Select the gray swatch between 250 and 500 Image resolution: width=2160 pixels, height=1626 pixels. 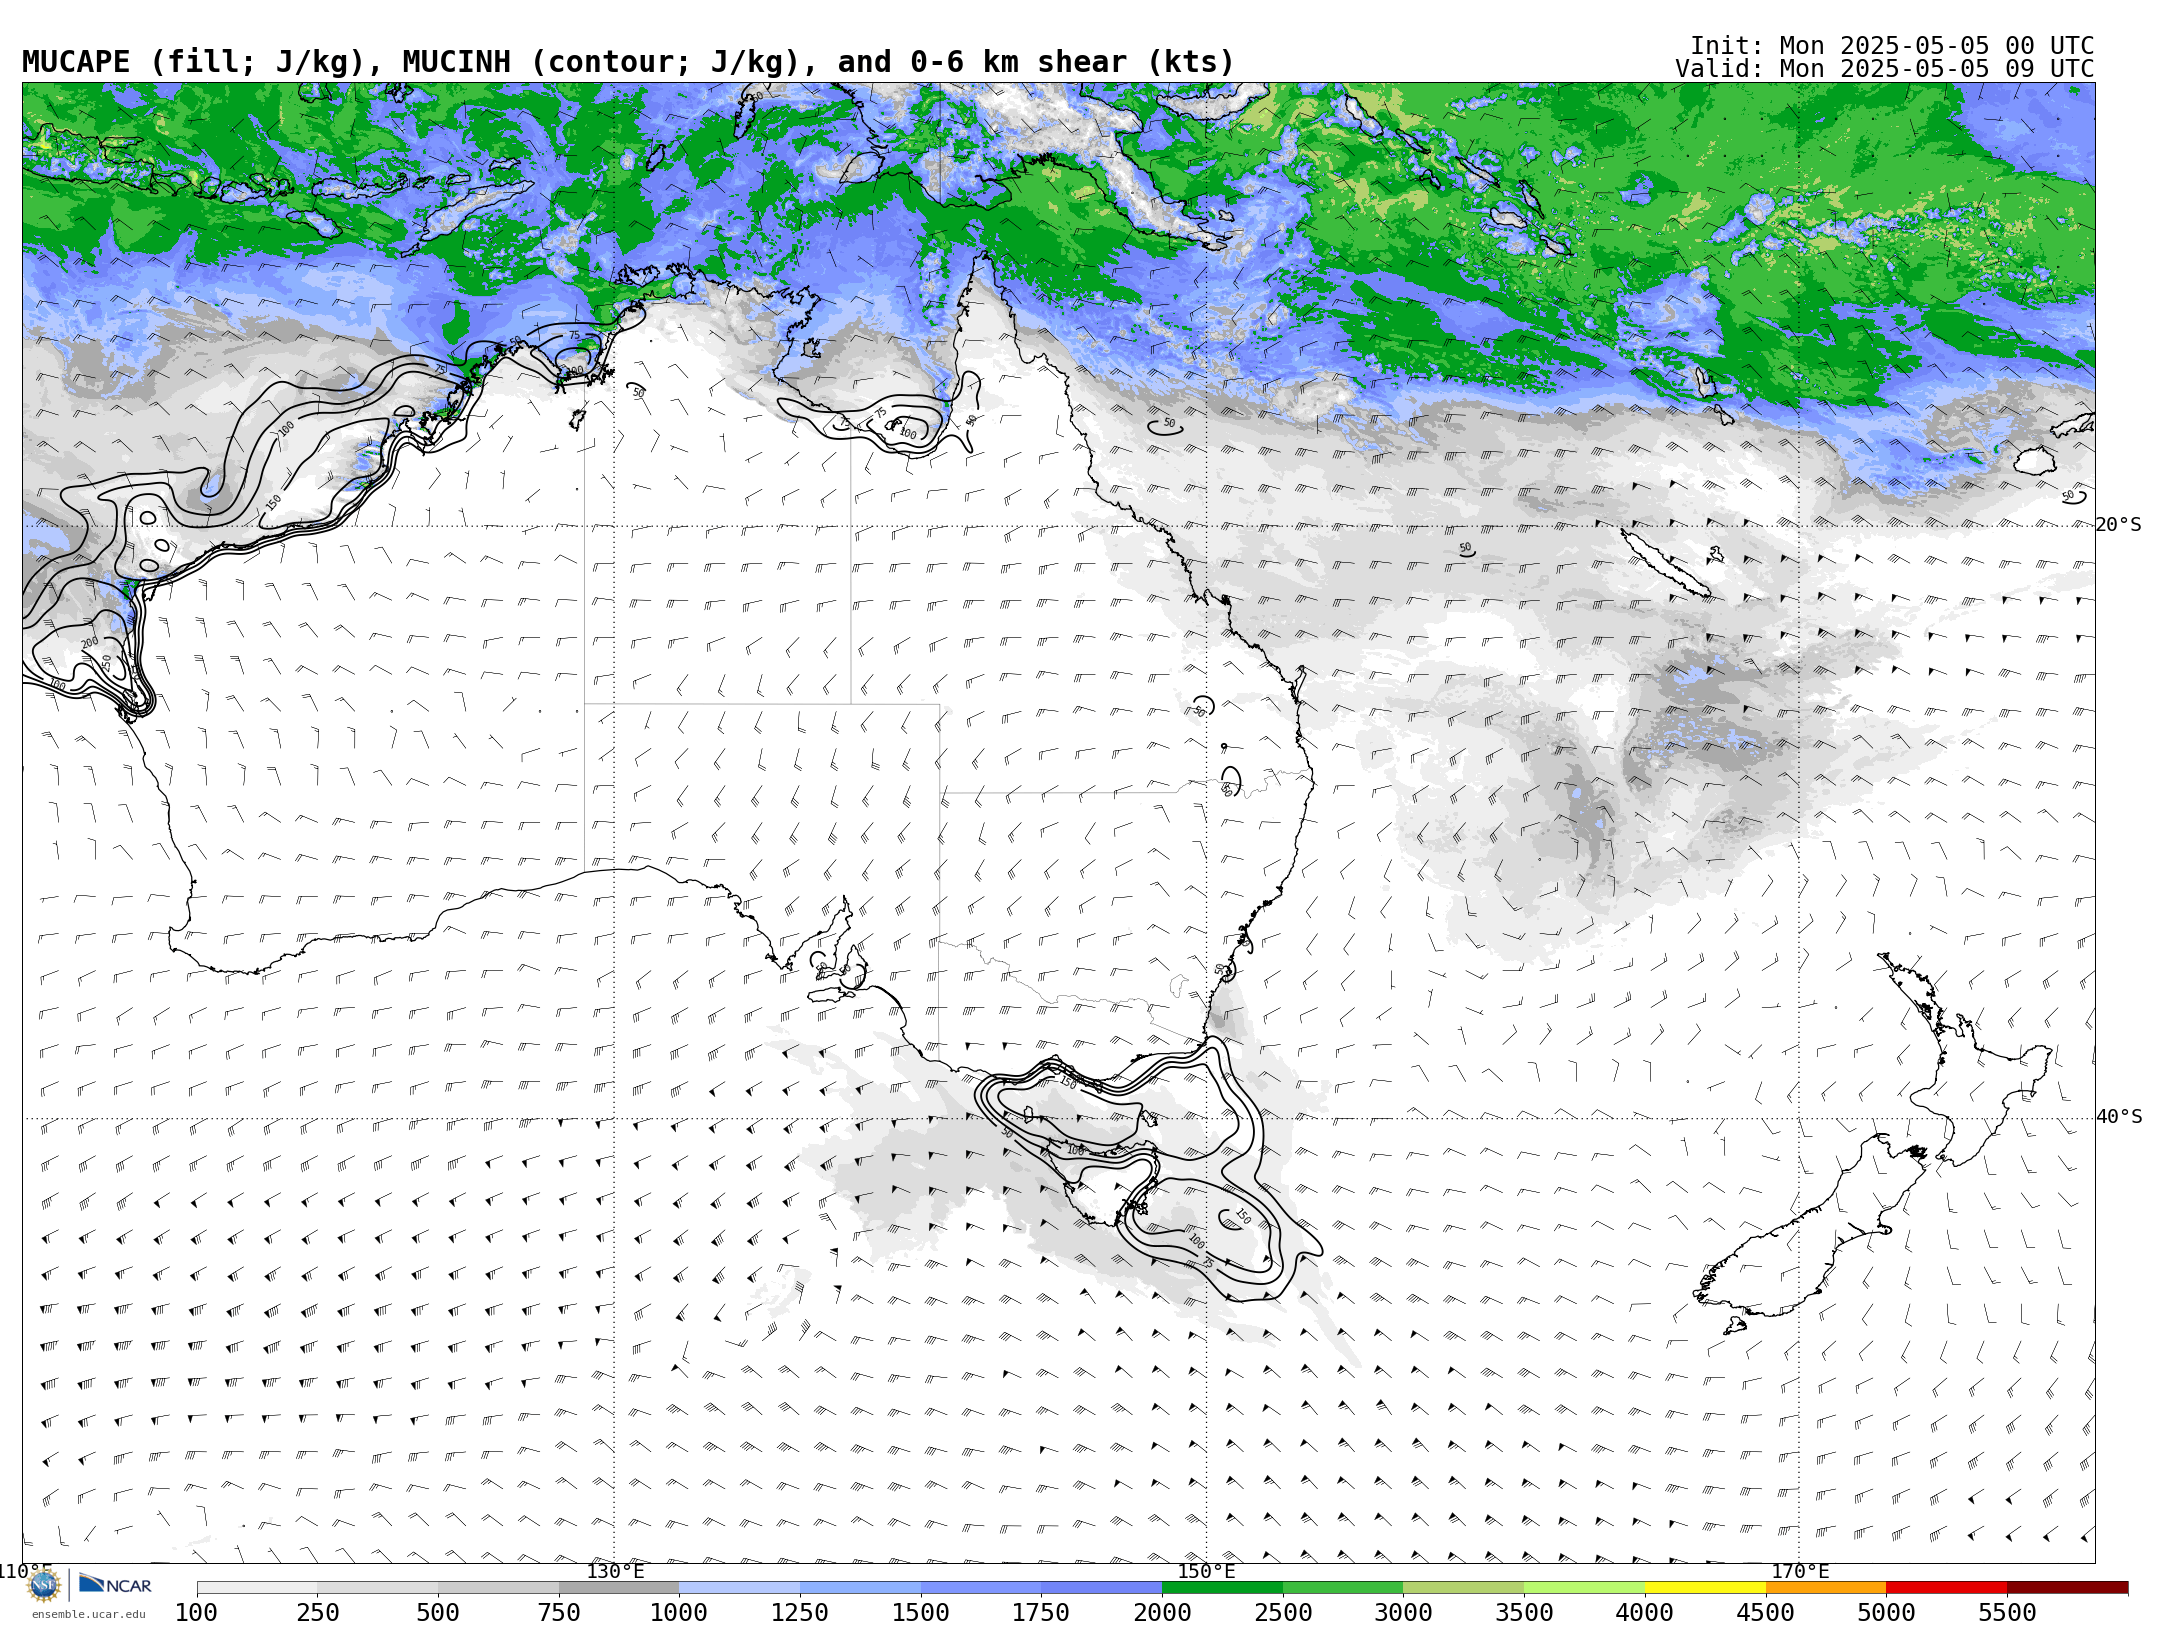(x=378, y=1588)
